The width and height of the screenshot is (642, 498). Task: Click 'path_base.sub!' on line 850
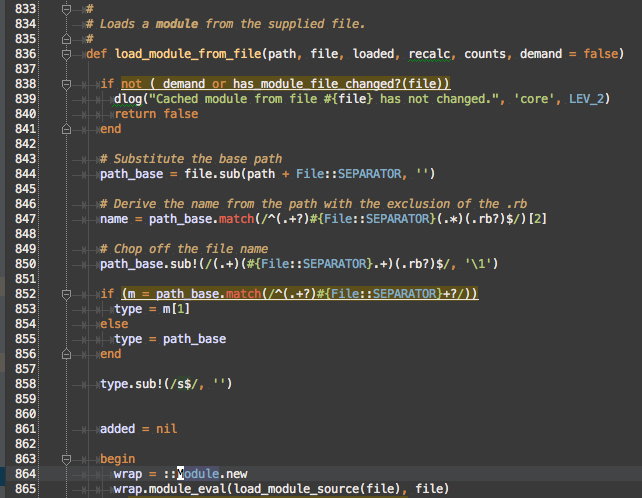[x=149, y=264]
